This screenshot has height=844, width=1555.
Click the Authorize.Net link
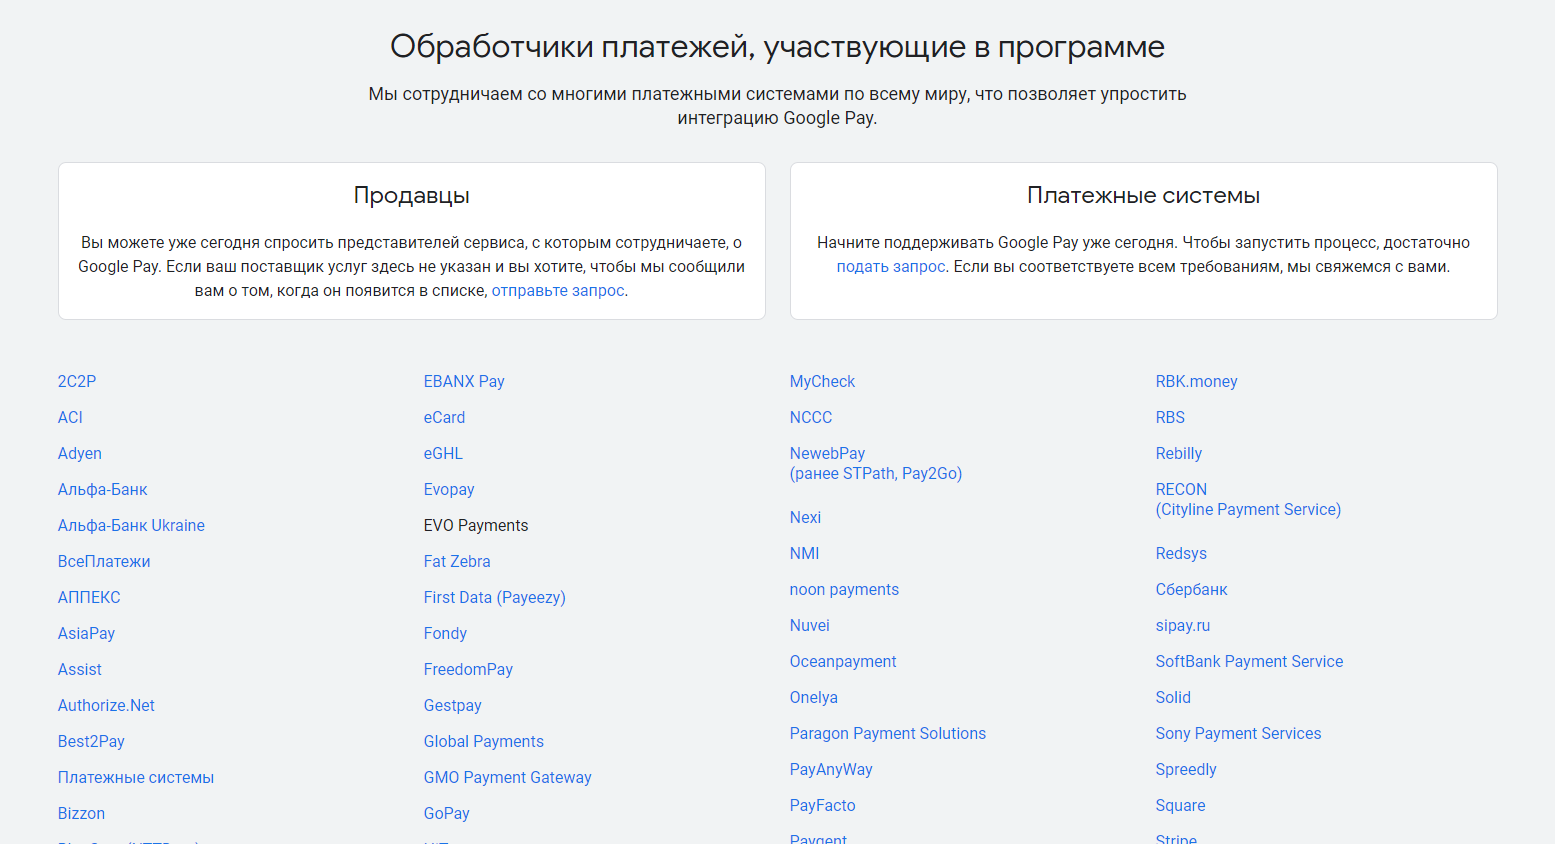(x=106, y=706)
